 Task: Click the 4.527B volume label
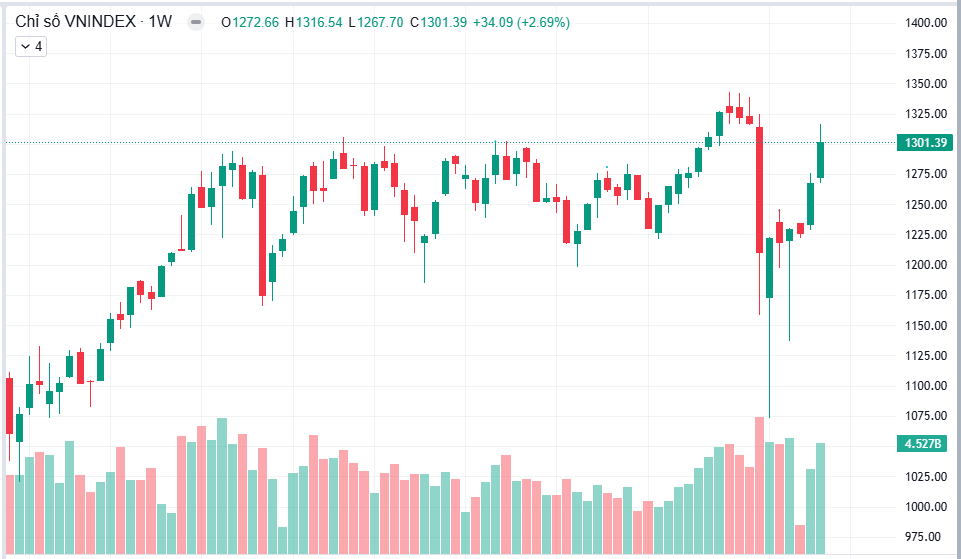click(x=925, y=443)
